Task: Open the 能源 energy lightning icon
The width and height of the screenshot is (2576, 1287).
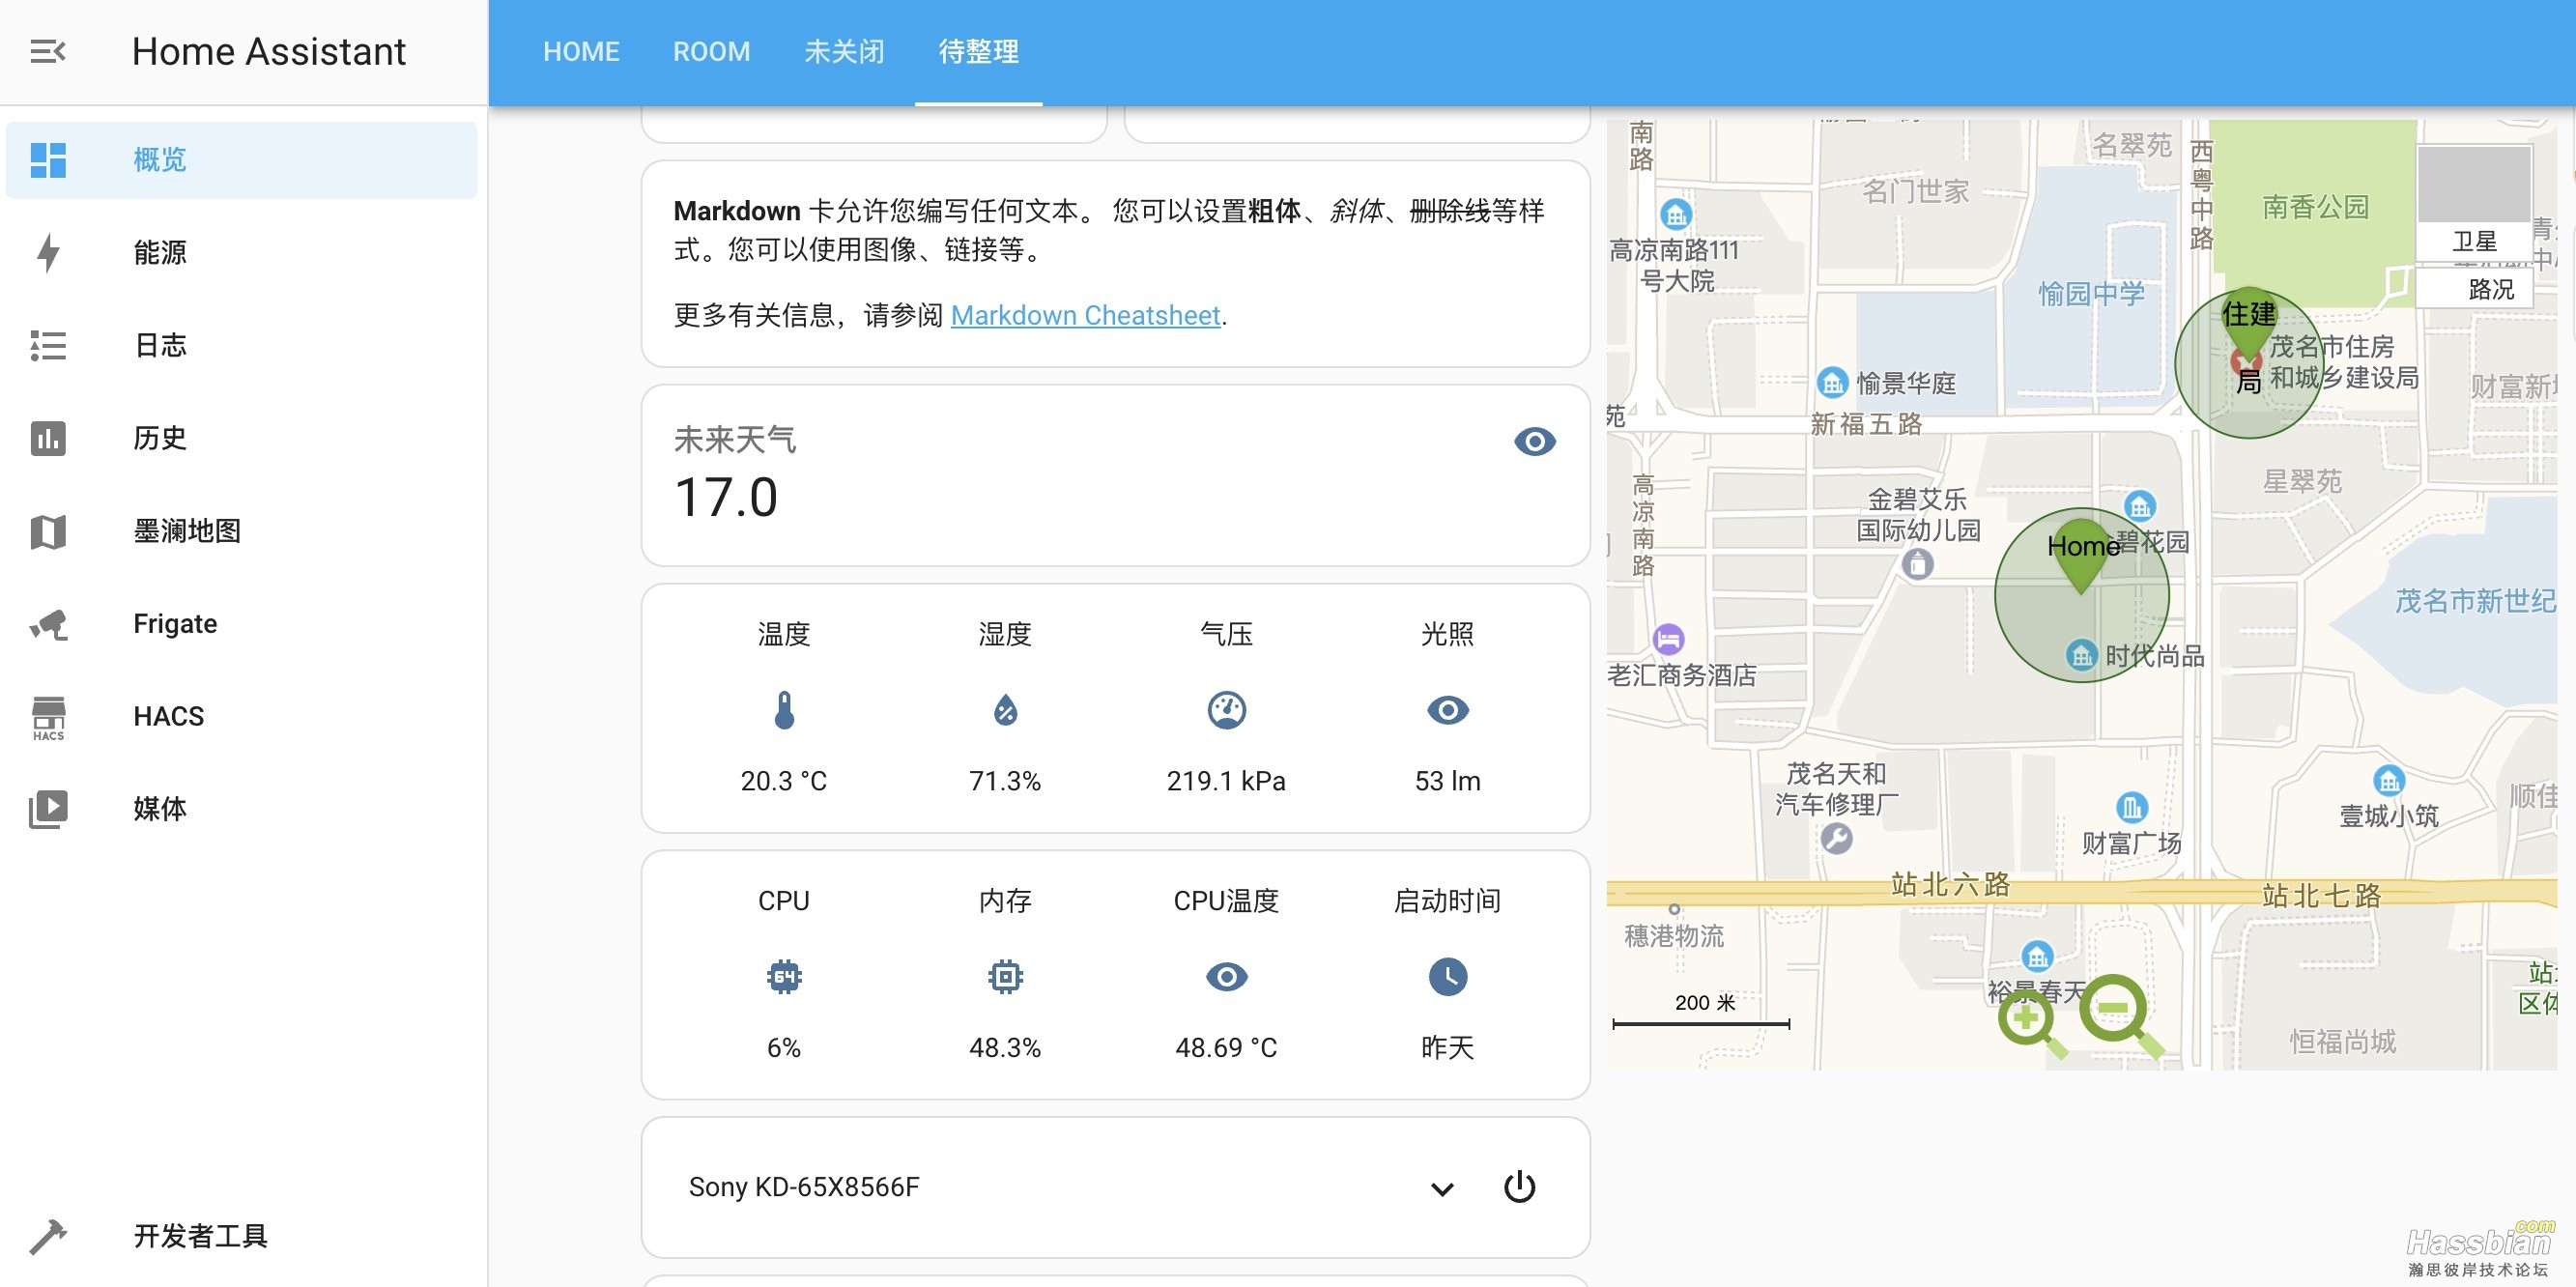Action: coord(48,253)
